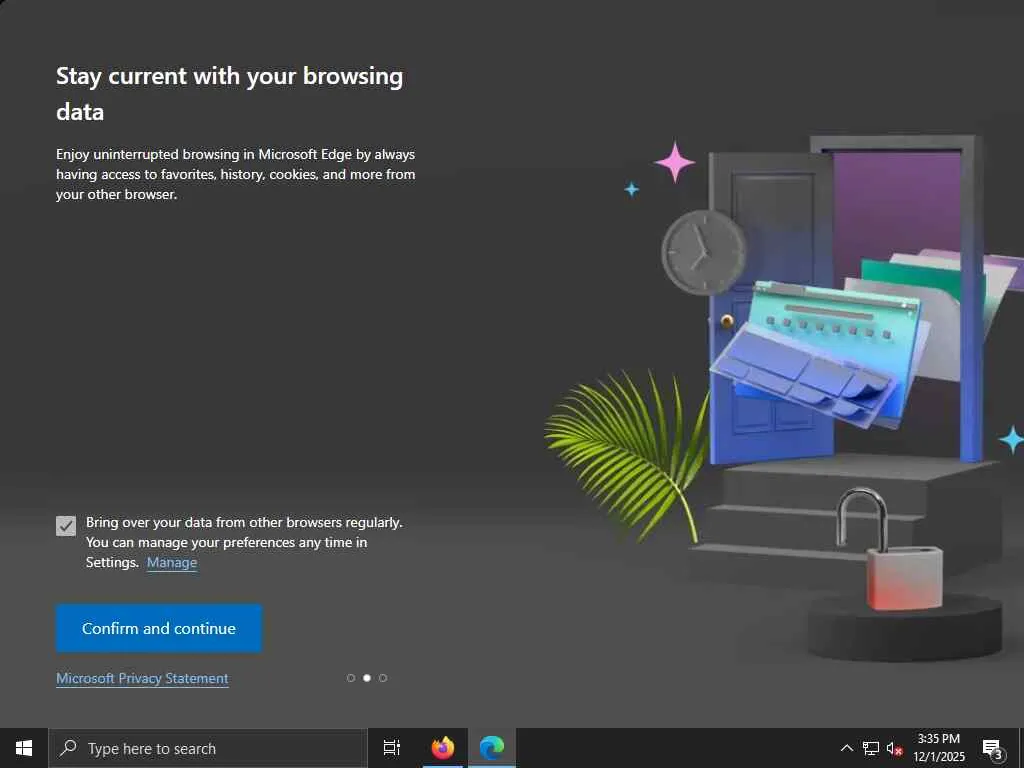This screenshot has width=1024, height=768.
Task: Click the search magnifier icon in taskbar
Action: (68, 748)
